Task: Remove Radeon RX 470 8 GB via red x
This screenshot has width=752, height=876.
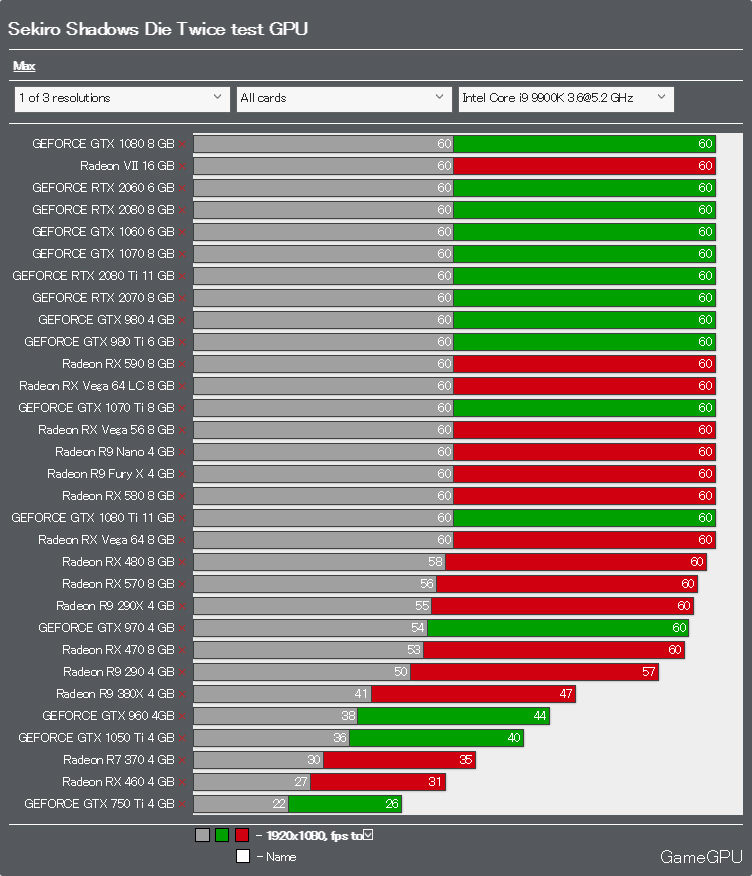Action: (x=182, y=650)
